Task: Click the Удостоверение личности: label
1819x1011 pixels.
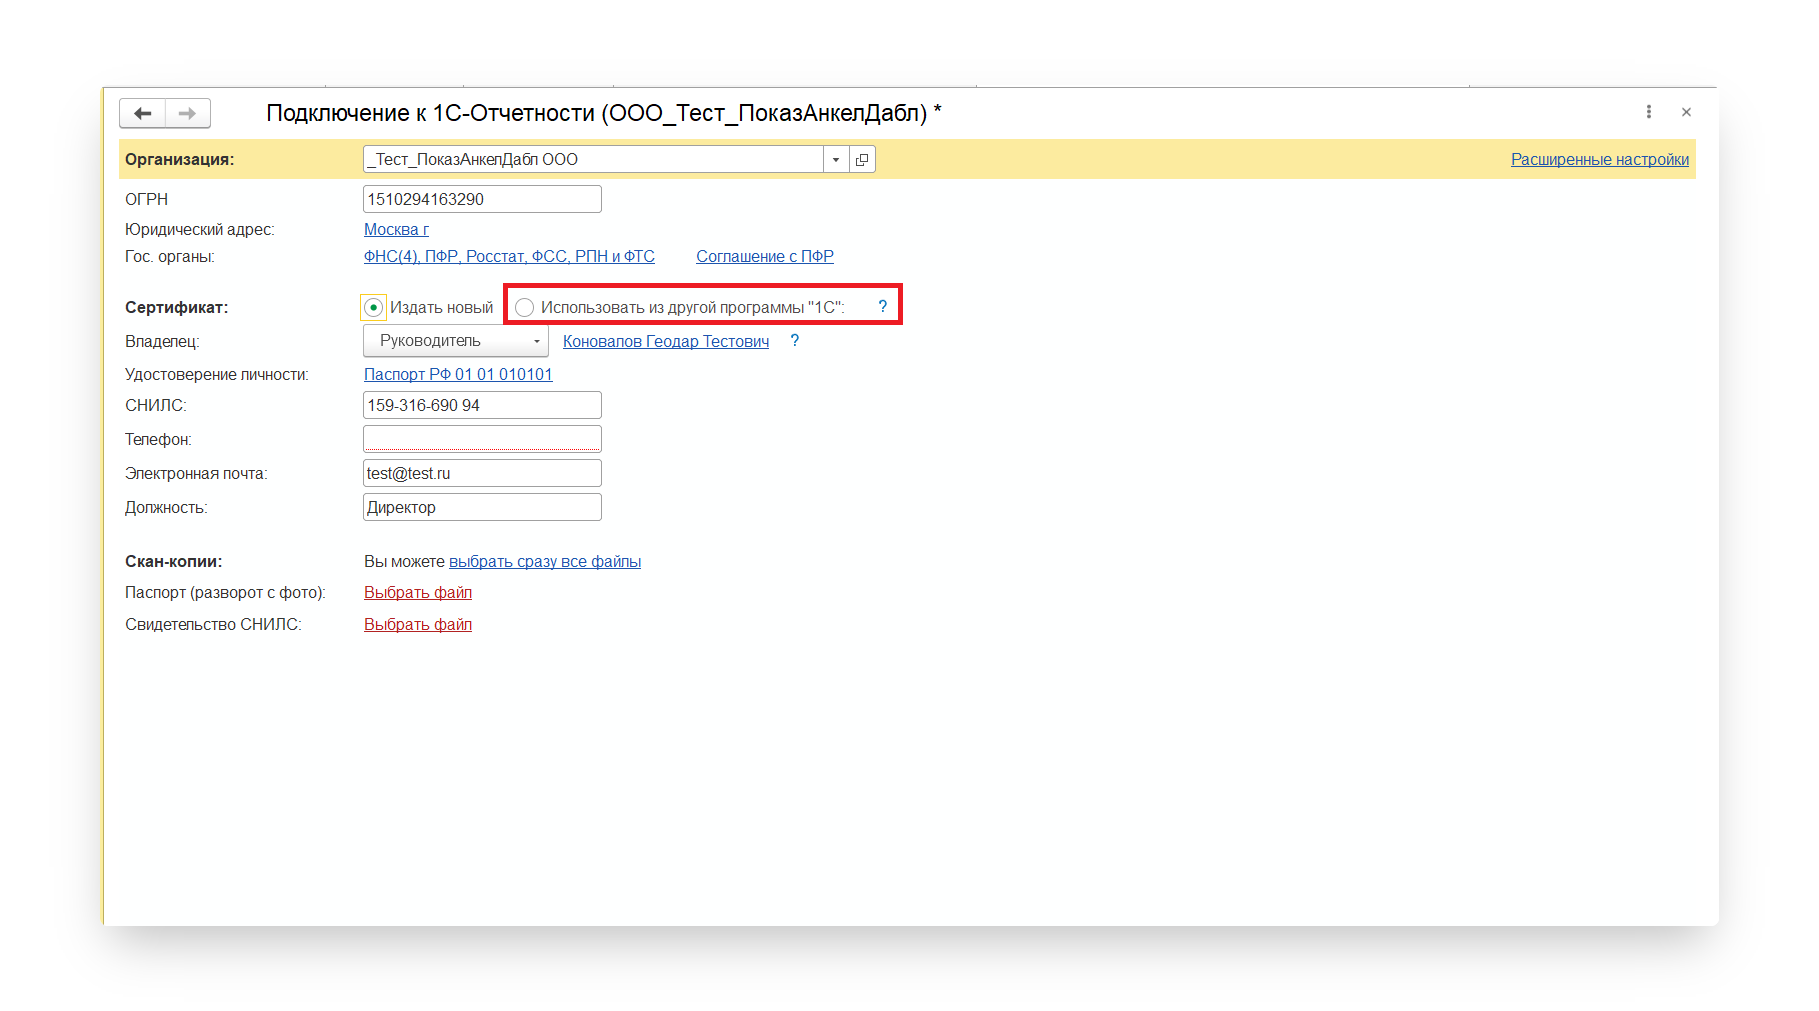Action: (217, 375)
